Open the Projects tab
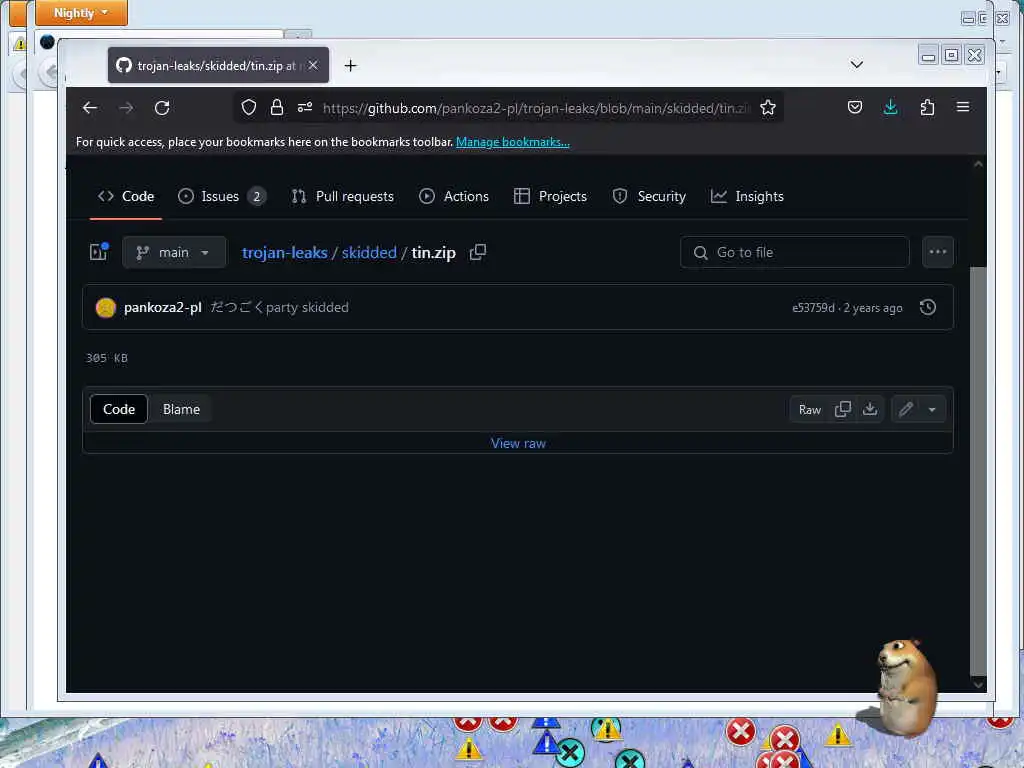The height and width of the screenshot is (768, 1024). point(551,196)
